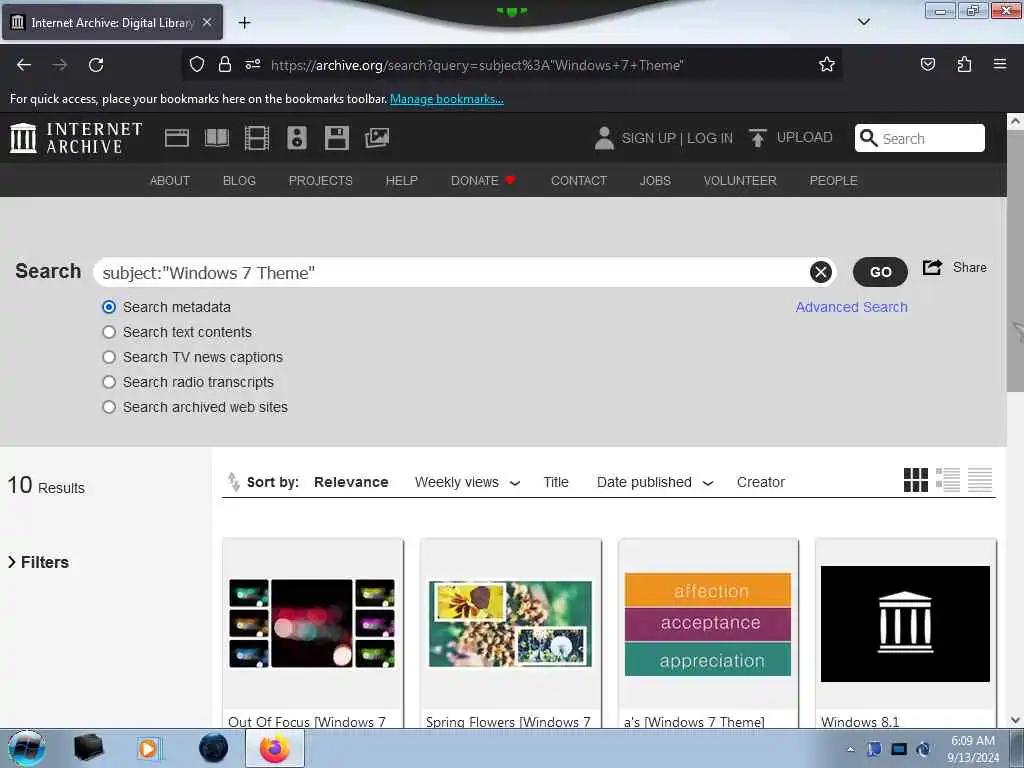Toggle sort direction arrows icon
The height and width of the screenshot is (768, 1024).
point(233,481)
